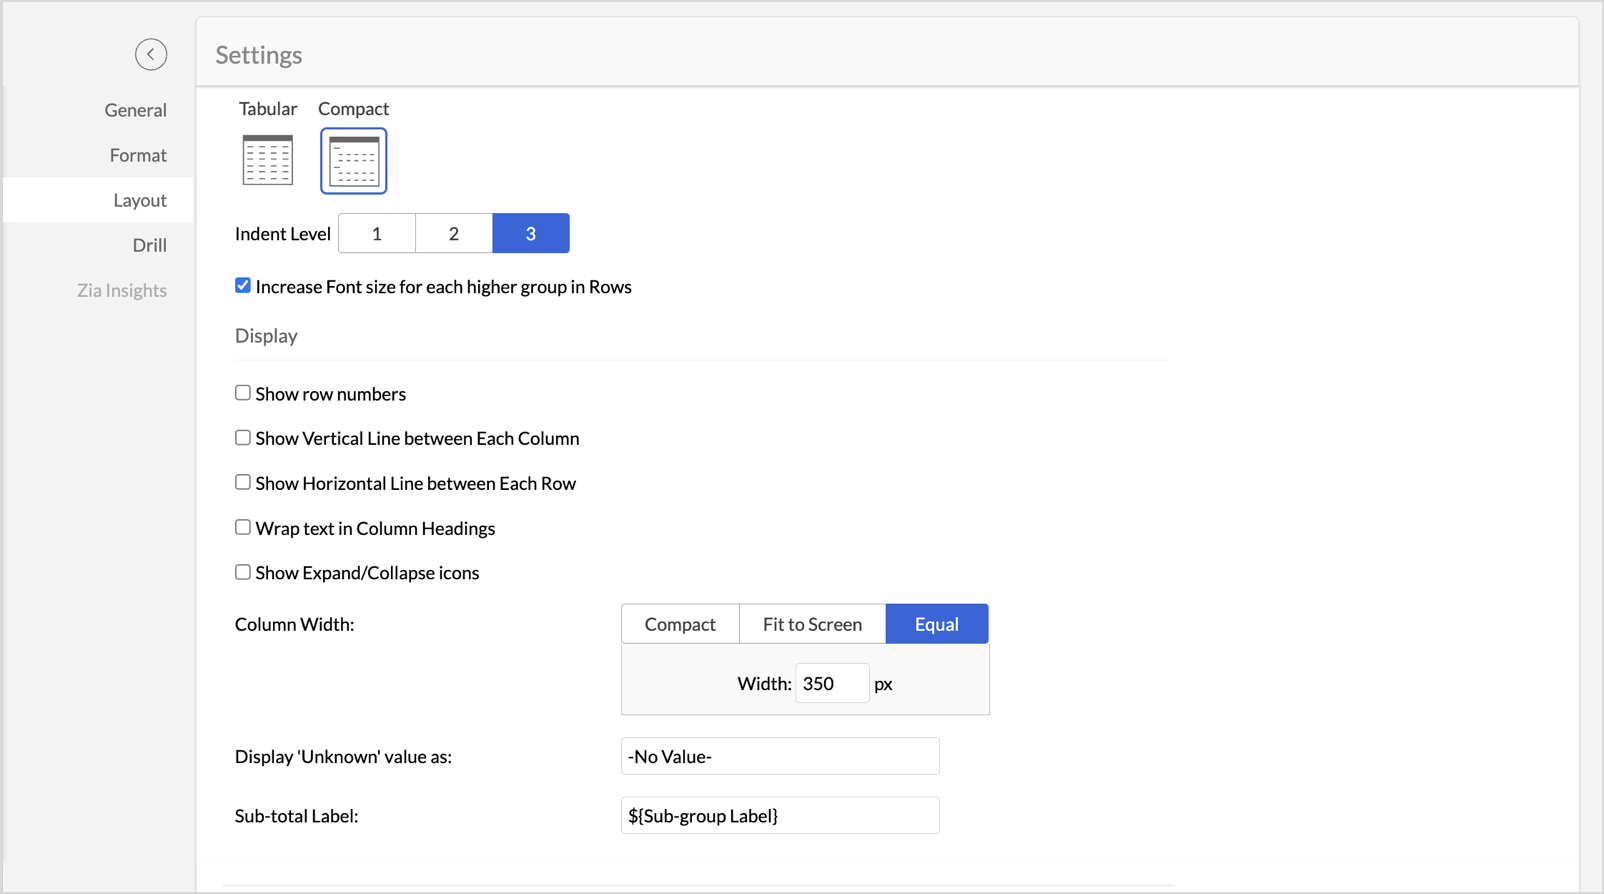Image resolution: width=1604 pixels, height=894 pixels.
Task: Choose Compact column width
Action: pyautogui.click(x=680, y=624)
